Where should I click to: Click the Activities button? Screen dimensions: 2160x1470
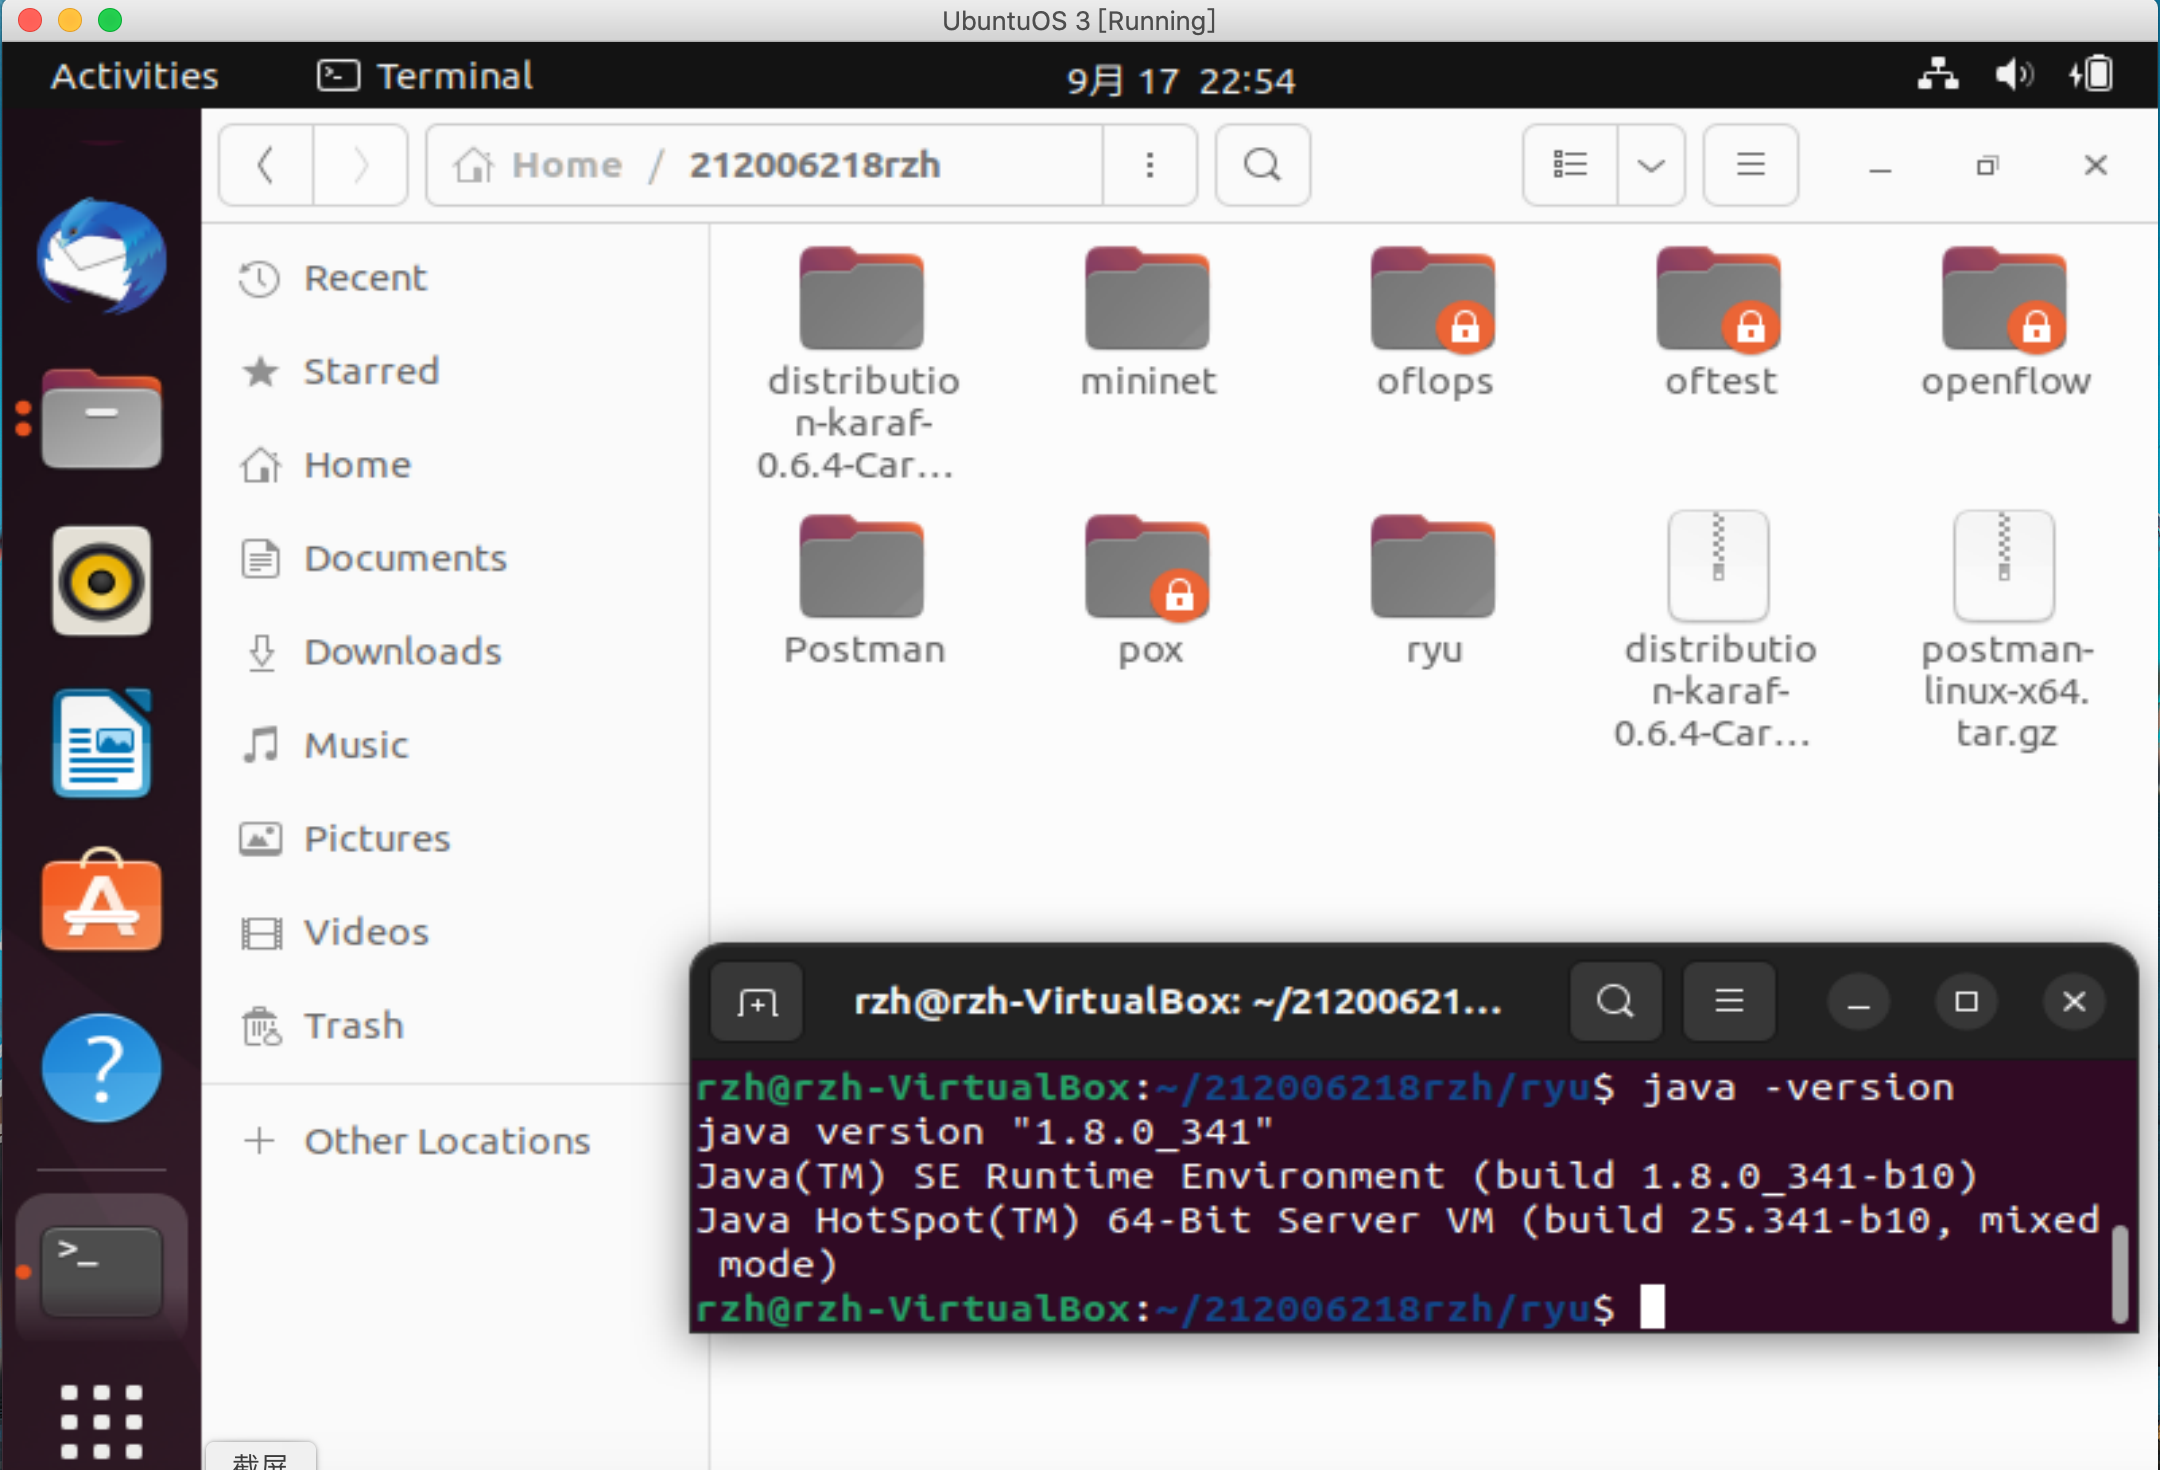pyautogui.click(x=135, y=76)
